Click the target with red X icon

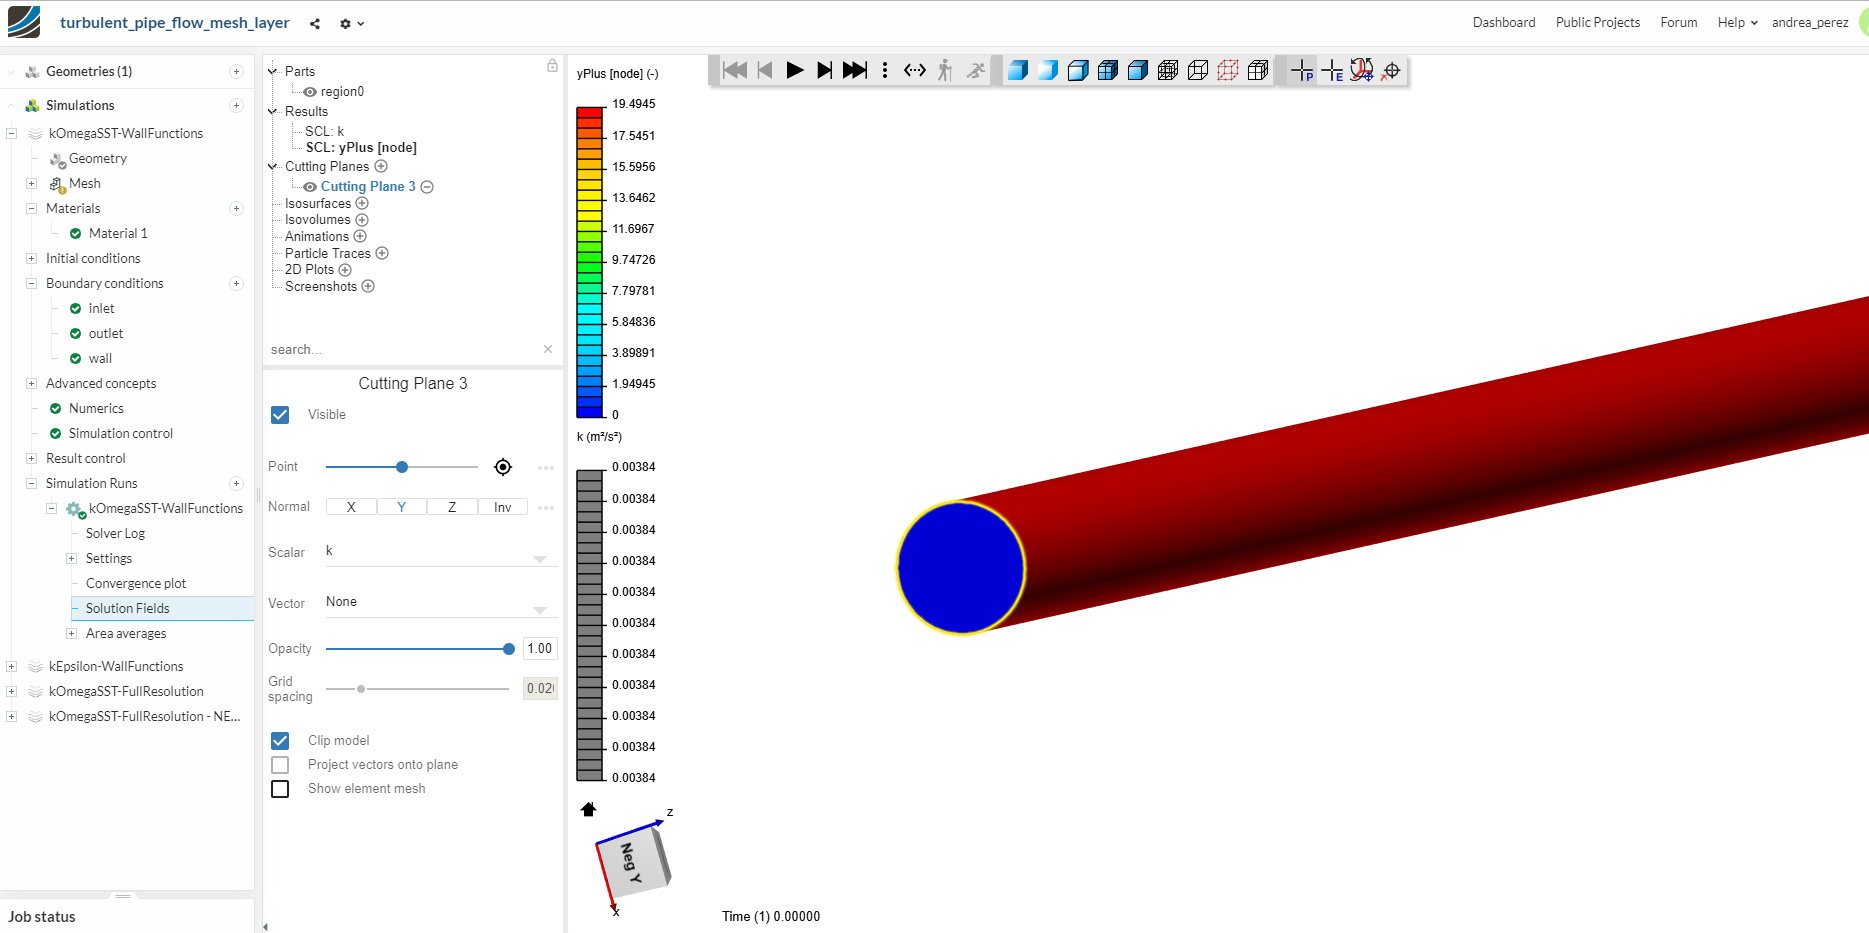(1391, 70)
